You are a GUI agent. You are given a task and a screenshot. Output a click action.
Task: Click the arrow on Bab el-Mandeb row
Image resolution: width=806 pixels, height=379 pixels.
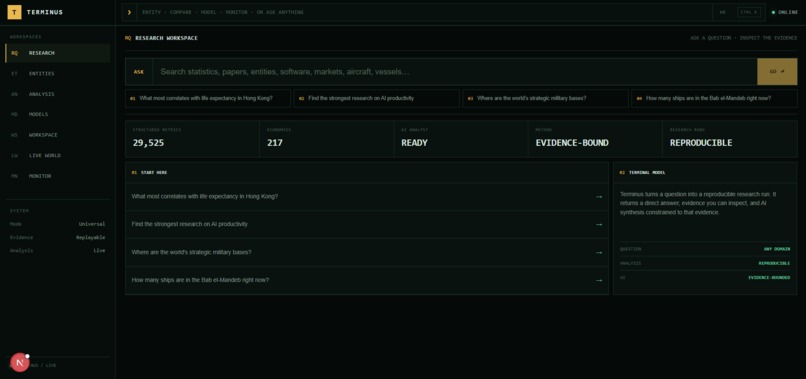coord(598,280)
